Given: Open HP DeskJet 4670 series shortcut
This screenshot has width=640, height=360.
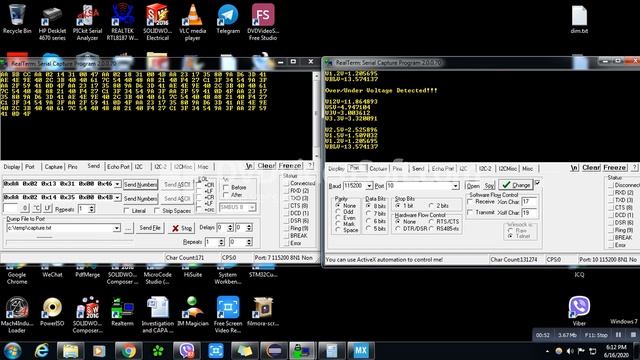Looking at the screenshot, I should coord(52,22).
